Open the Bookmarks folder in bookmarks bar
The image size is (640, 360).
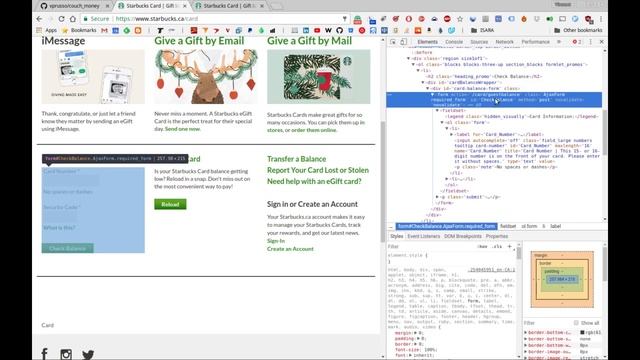79,30
